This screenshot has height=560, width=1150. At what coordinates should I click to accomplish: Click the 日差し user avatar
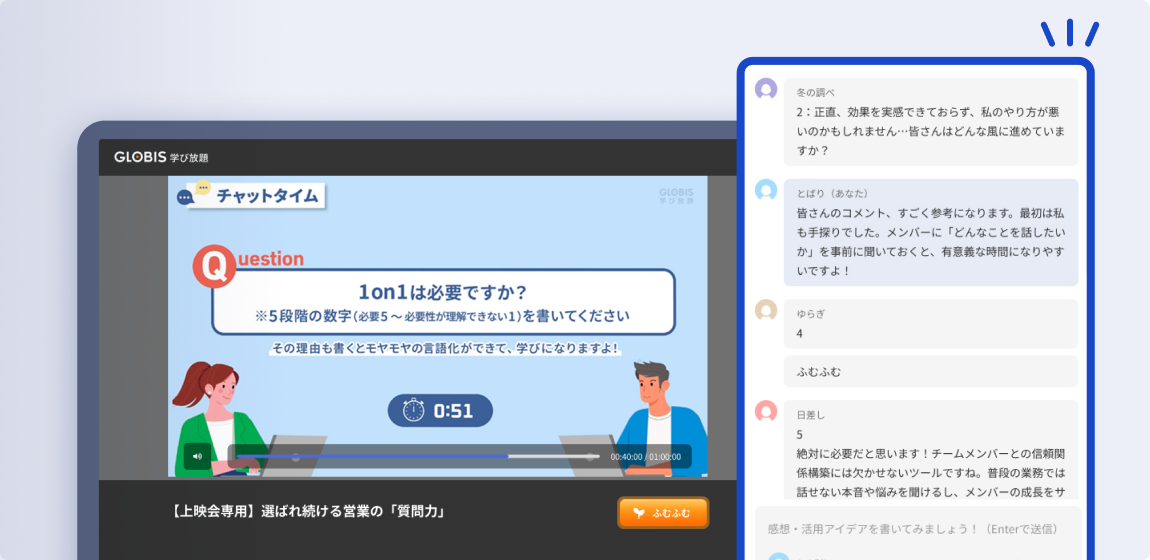coord(766,411)
